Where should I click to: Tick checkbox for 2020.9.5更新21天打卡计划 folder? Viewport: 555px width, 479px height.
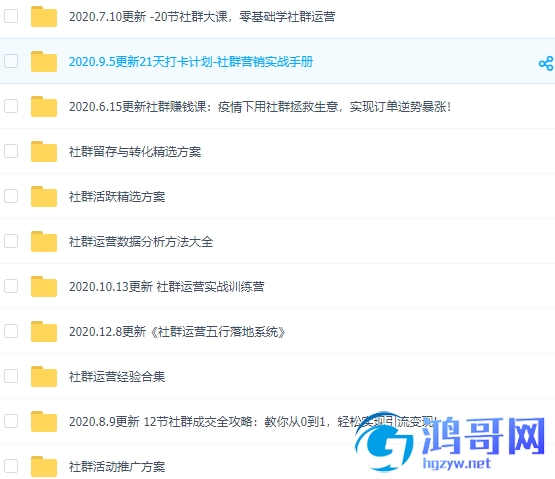click(11, 61)
